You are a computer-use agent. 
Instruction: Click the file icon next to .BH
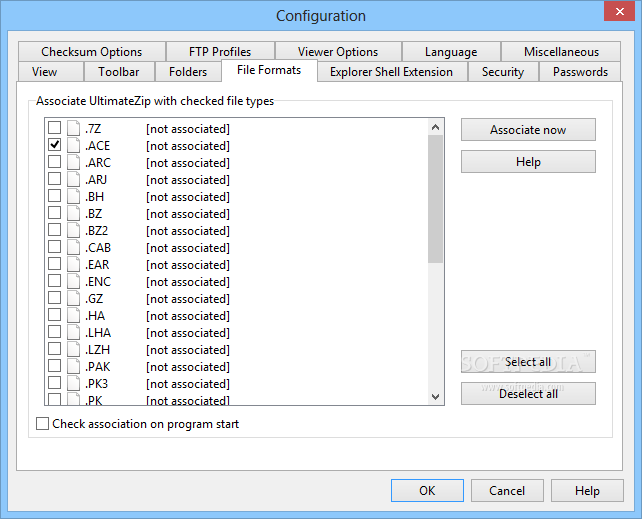73,196
